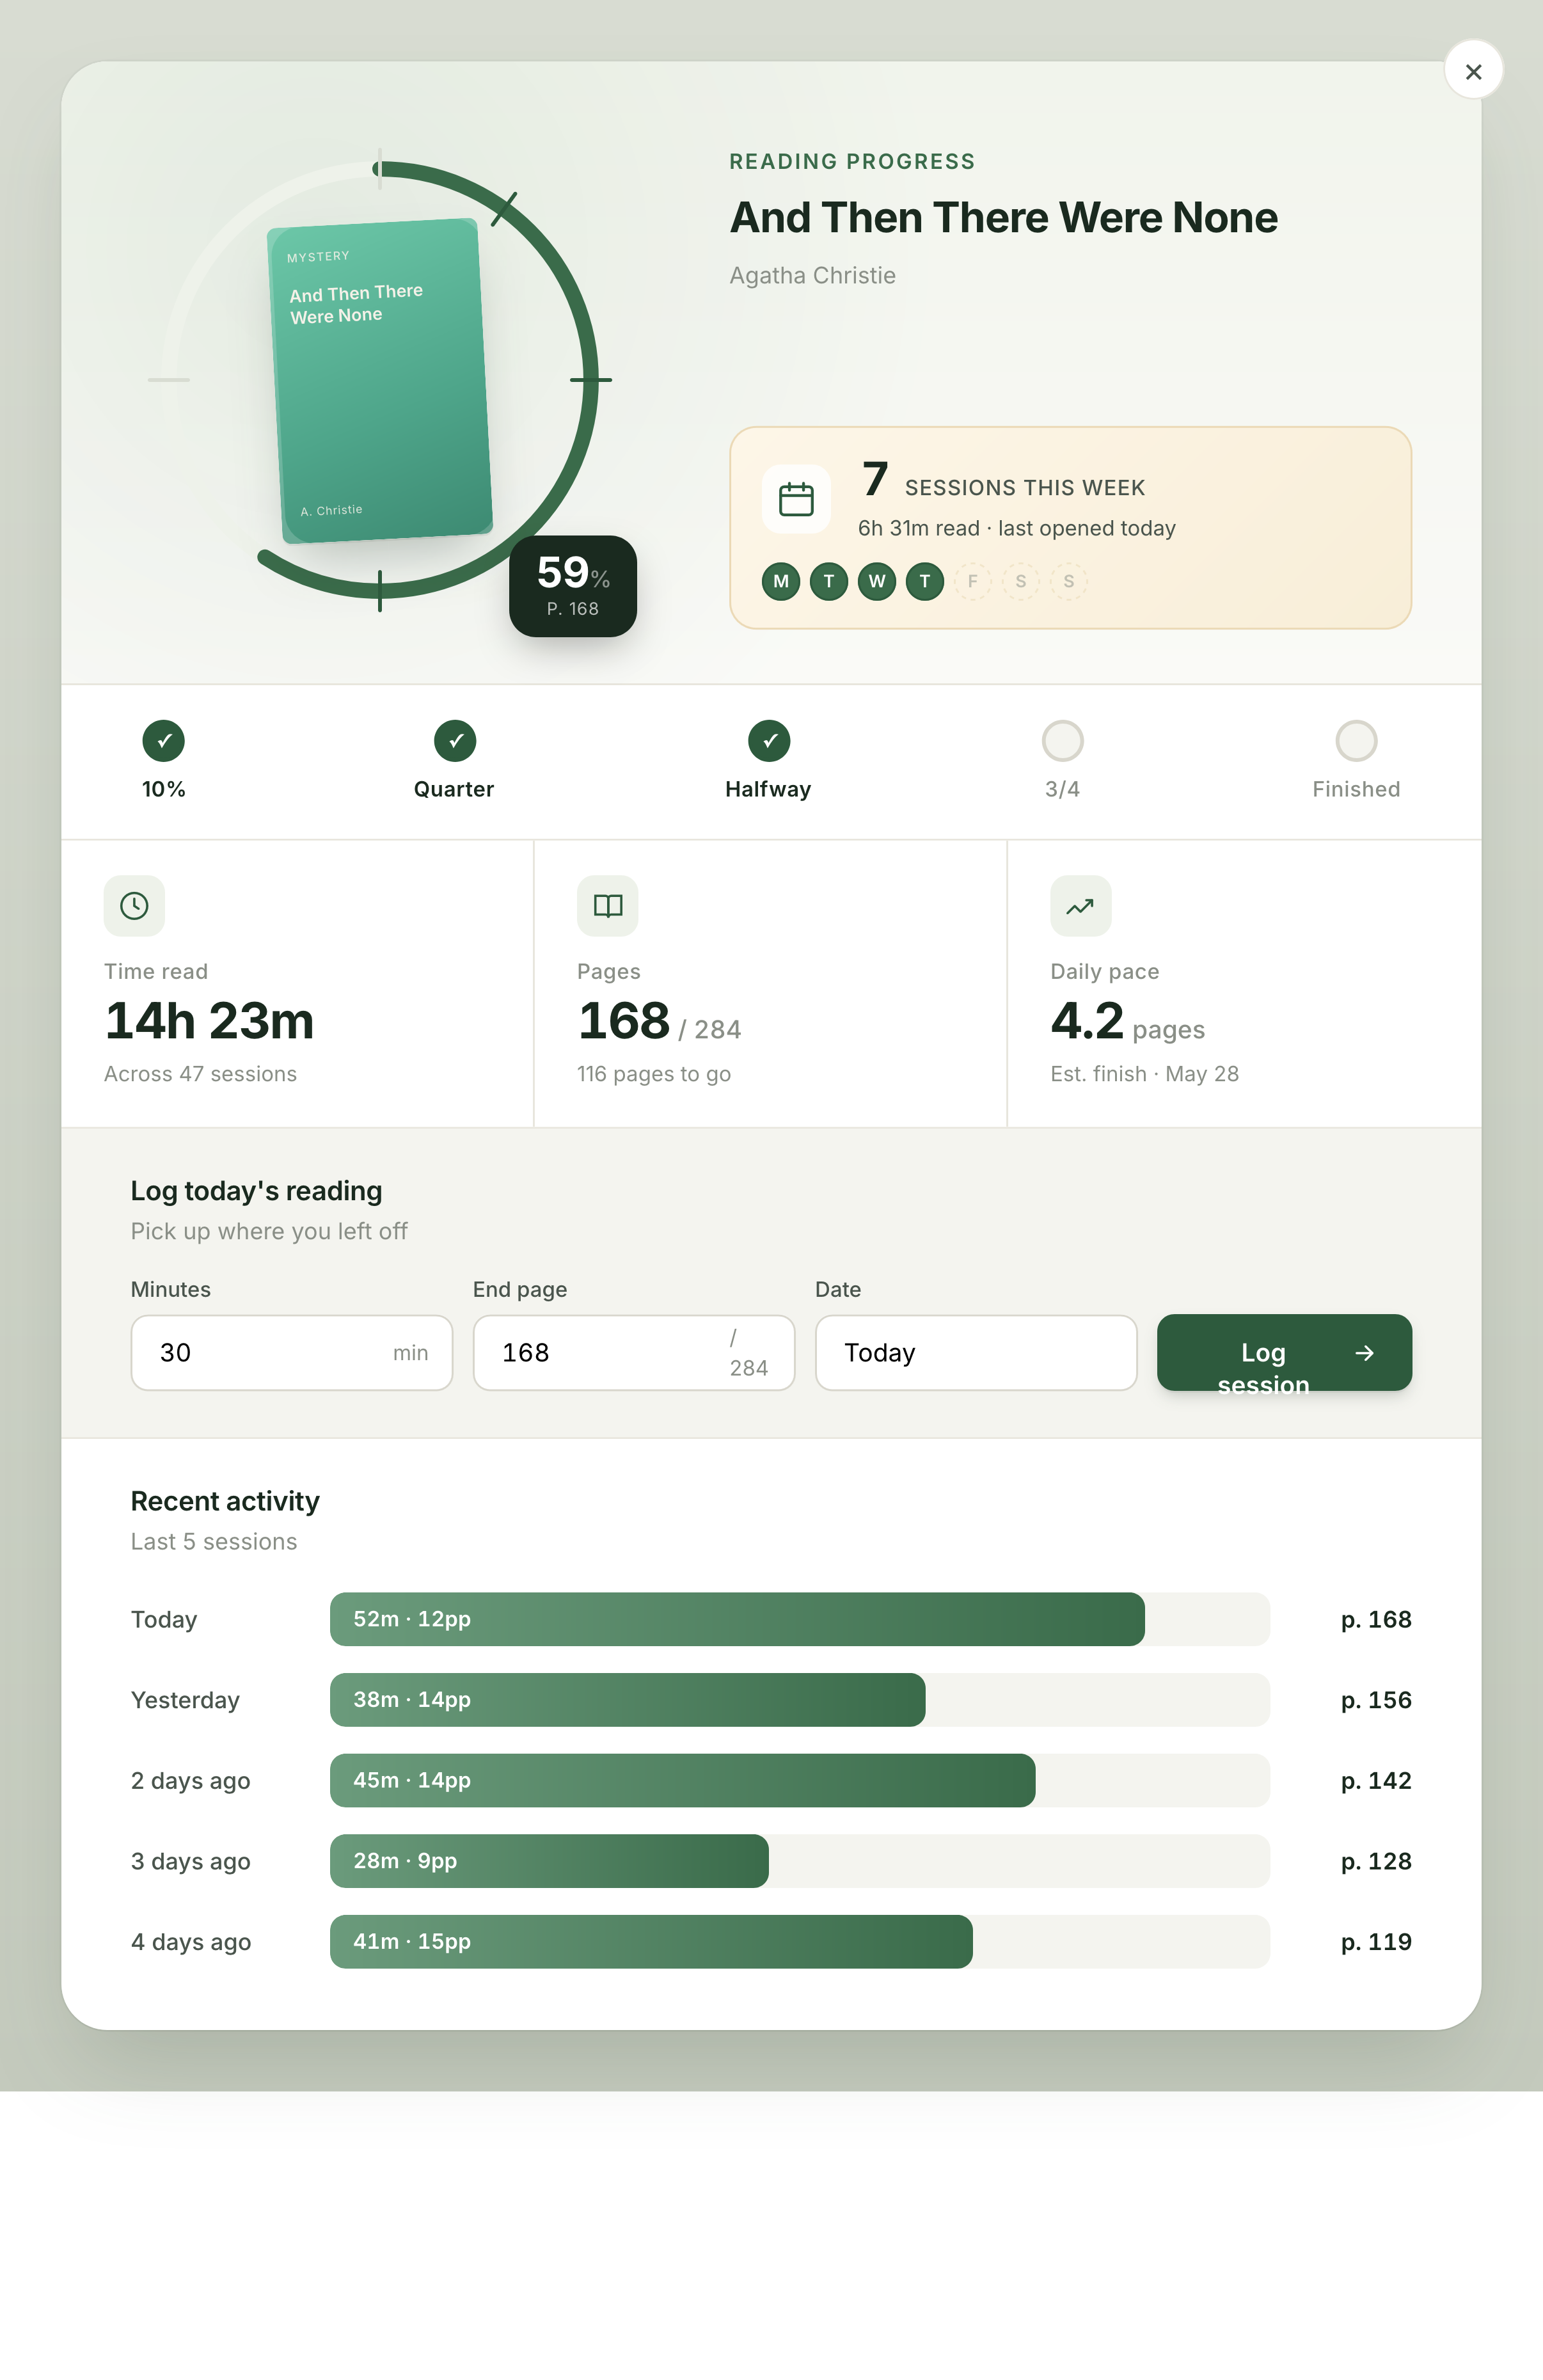The width and height of the screenshot is (1543, 2380).
Task: Select the 3/4 milestone circle
Action: coord(1062,741)
